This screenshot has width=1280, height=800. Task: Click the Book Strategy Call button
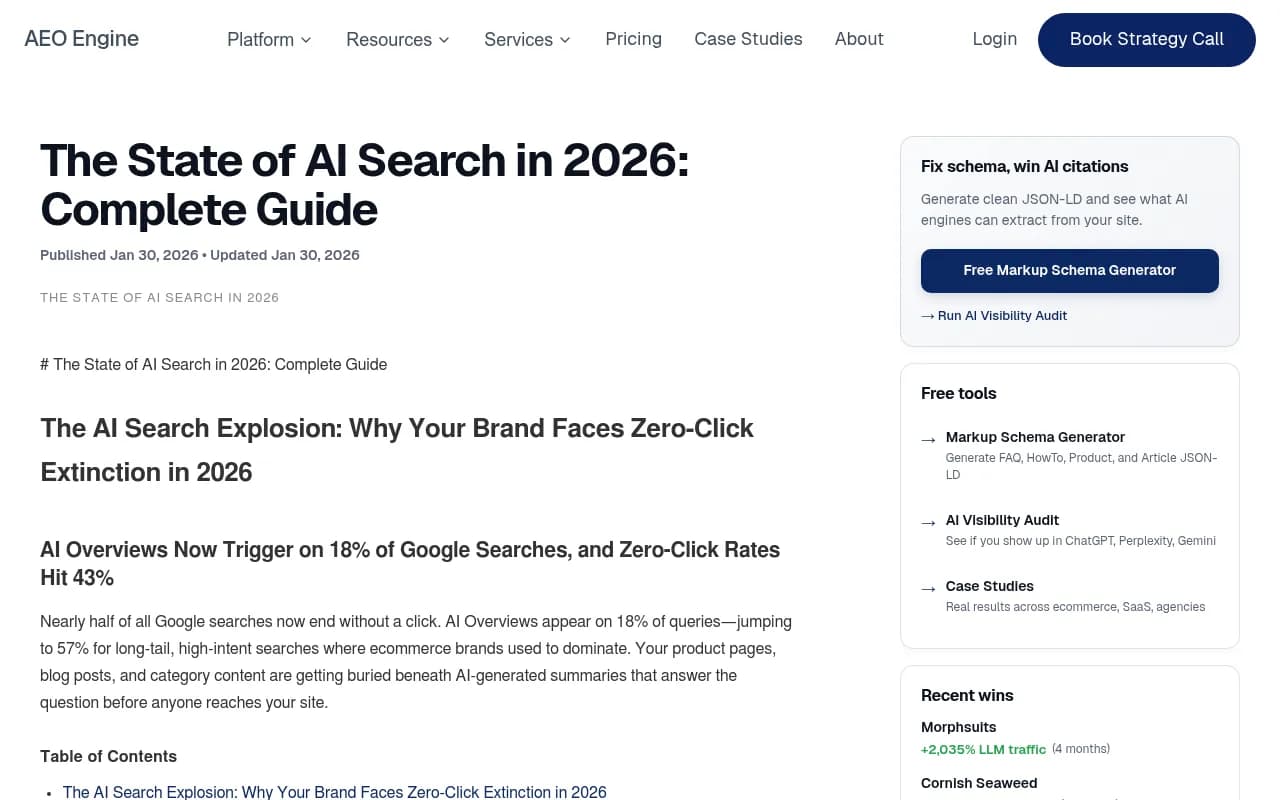(1146, 40)
